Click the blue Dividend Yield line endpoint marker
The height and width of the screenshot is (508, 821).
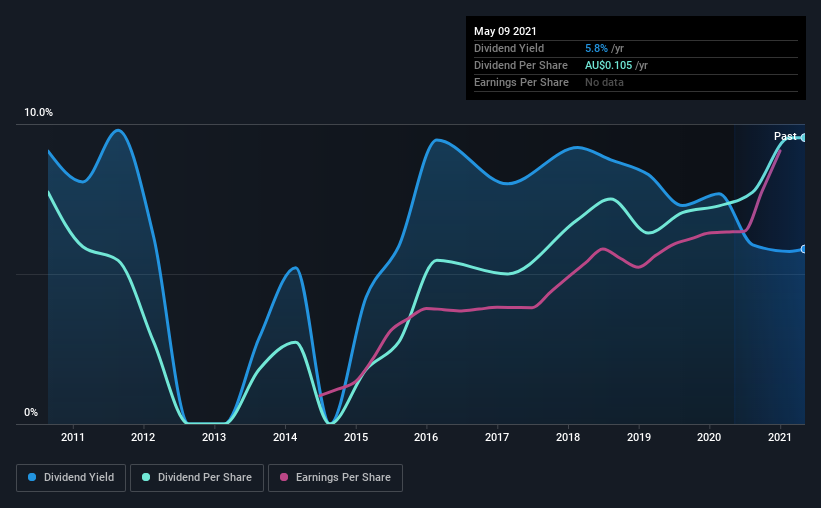[803, 249]
